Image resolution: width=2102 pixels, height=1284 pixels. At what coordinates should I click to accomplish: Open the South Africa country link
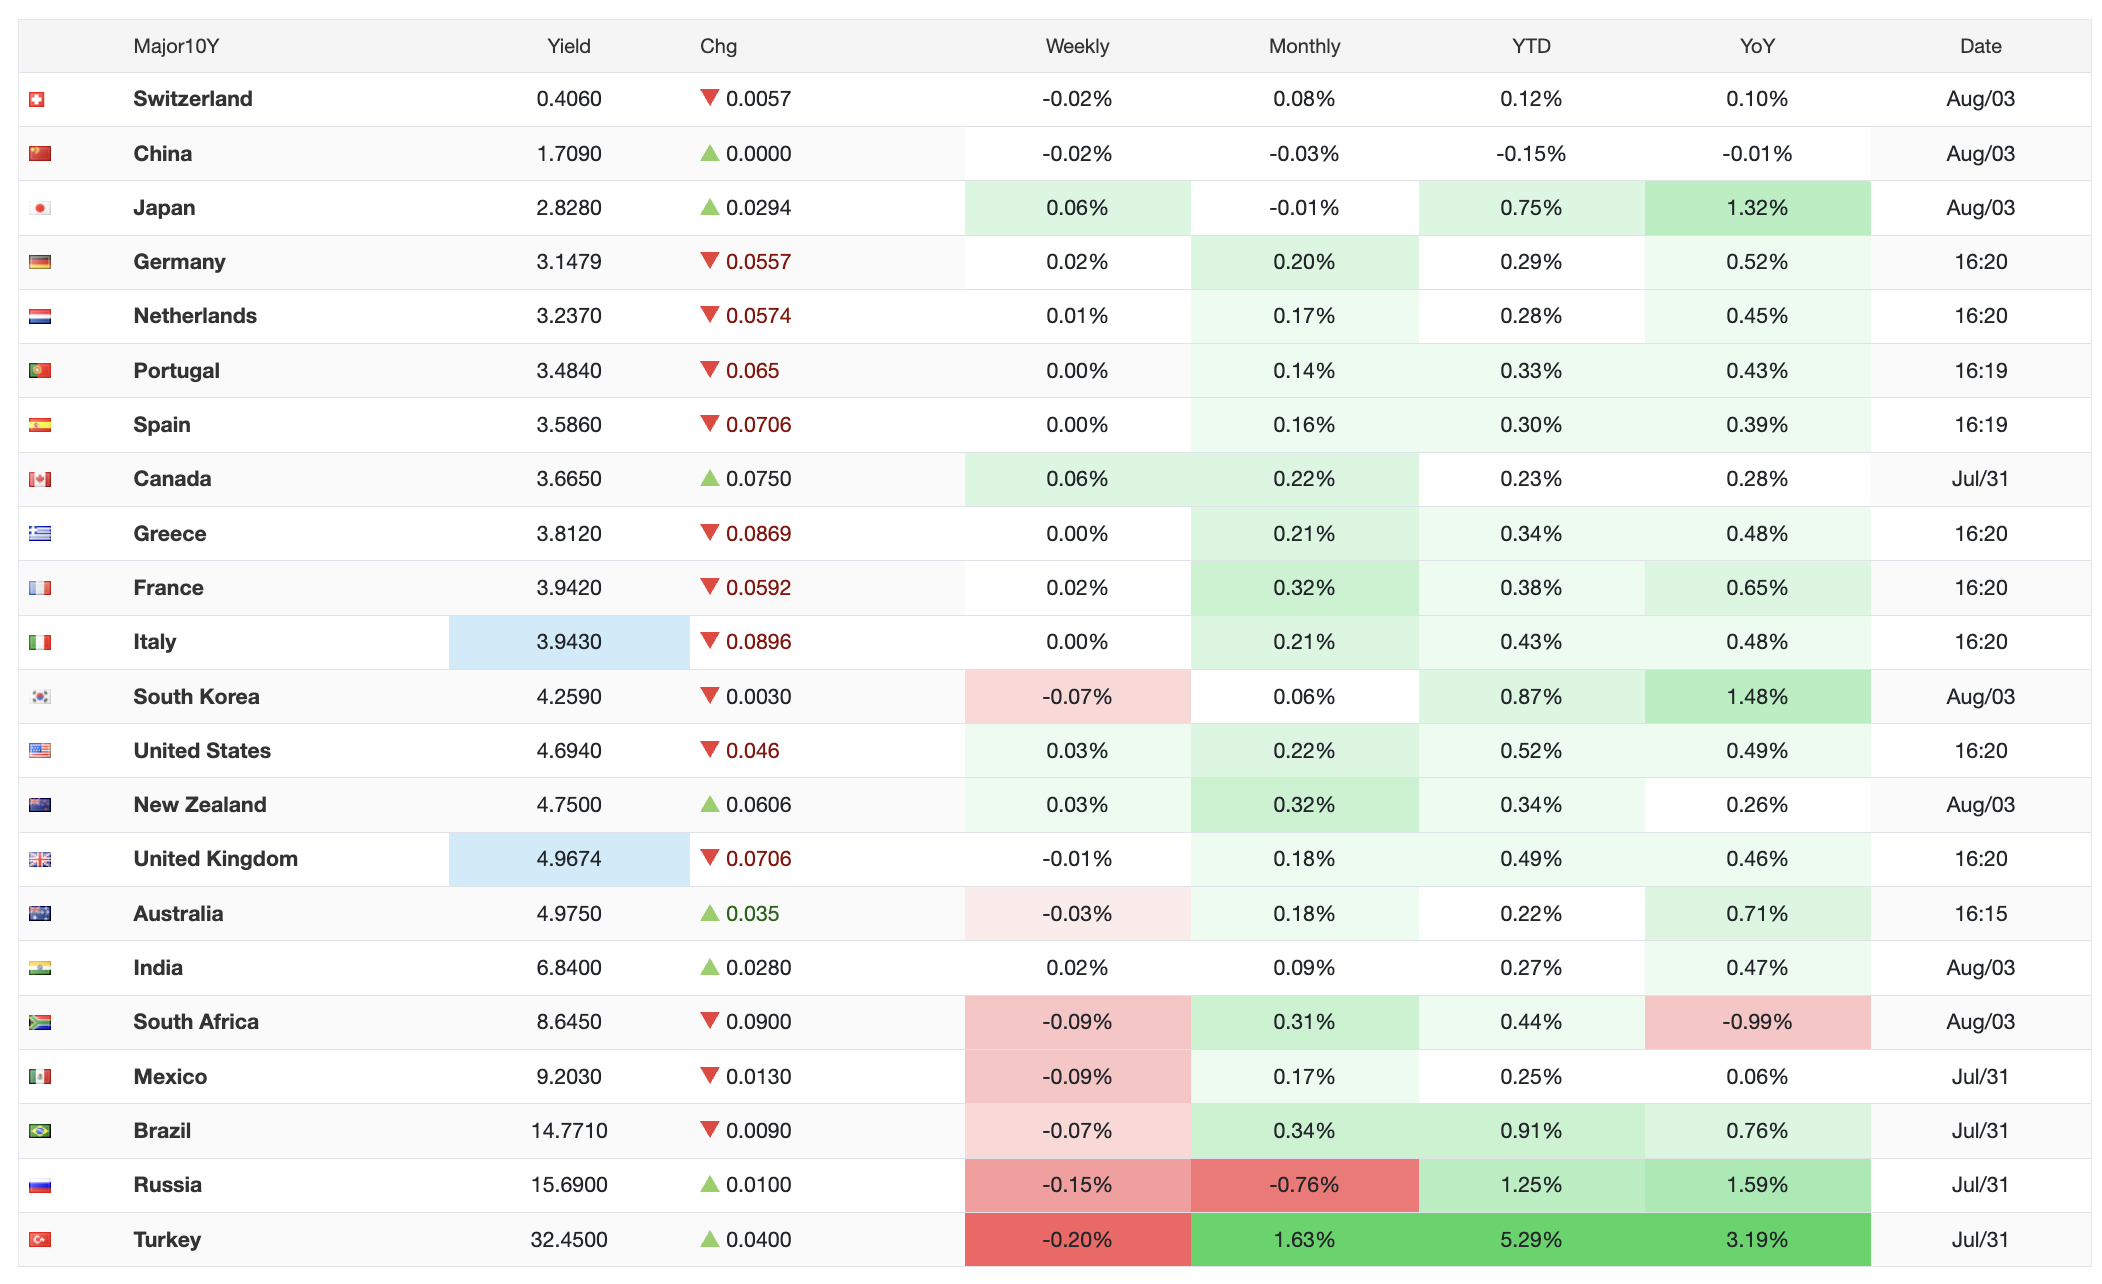(x=196, y=1021)
